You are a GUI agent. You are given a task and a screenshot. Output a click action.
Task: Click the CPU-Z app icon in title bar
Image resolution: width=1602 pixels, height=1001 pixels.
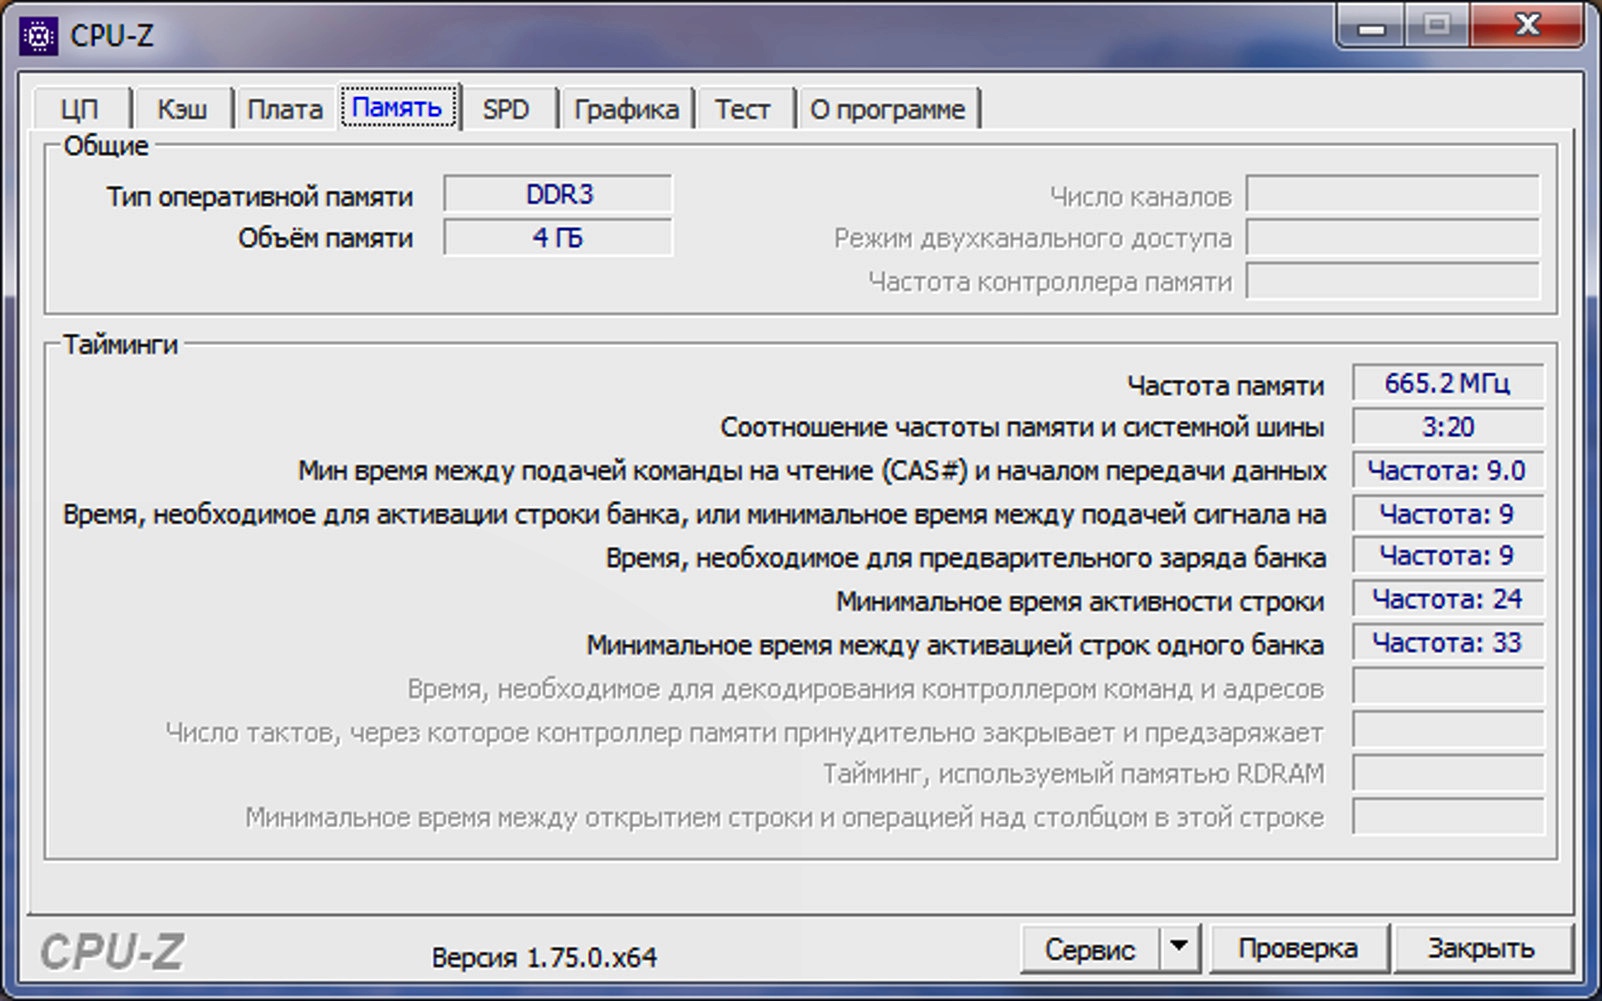coord(38,37)
